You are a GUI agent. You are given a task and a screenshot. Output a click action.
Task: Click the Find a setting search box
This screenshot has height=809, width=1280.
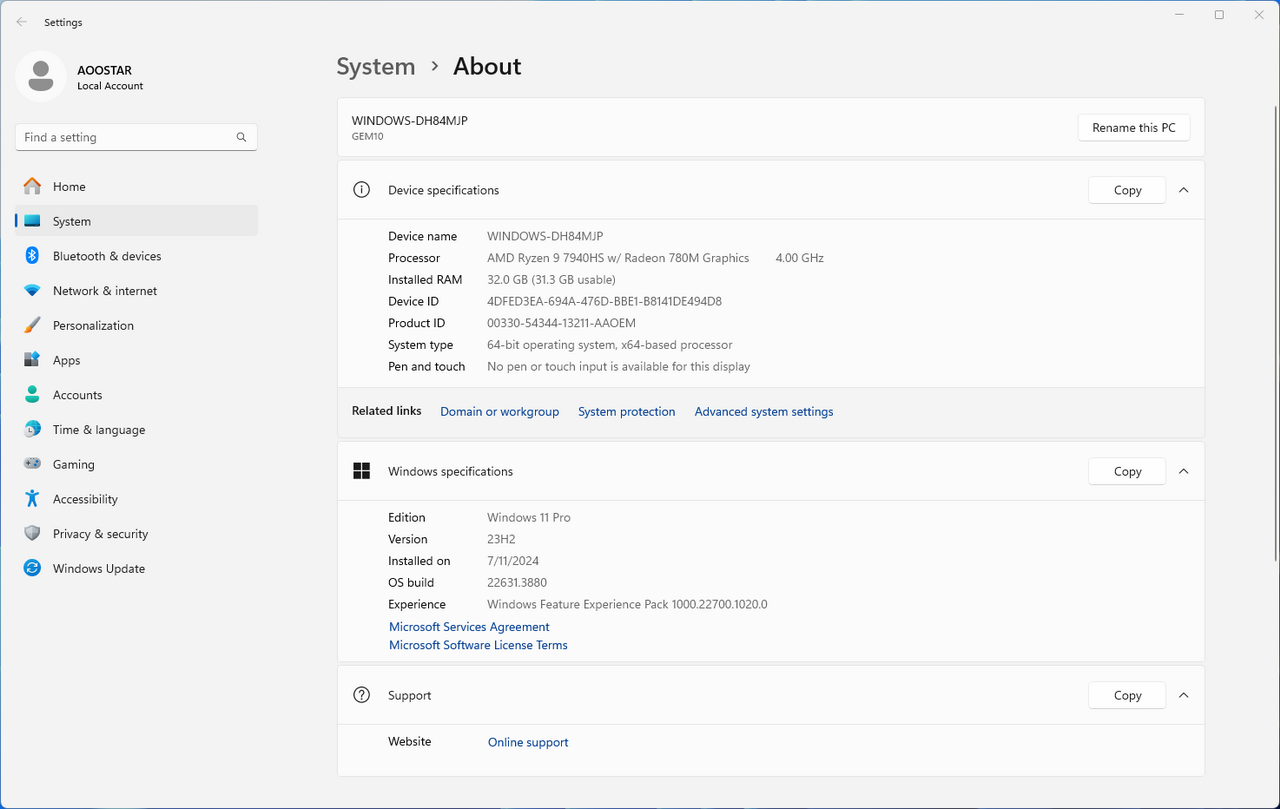136,137
